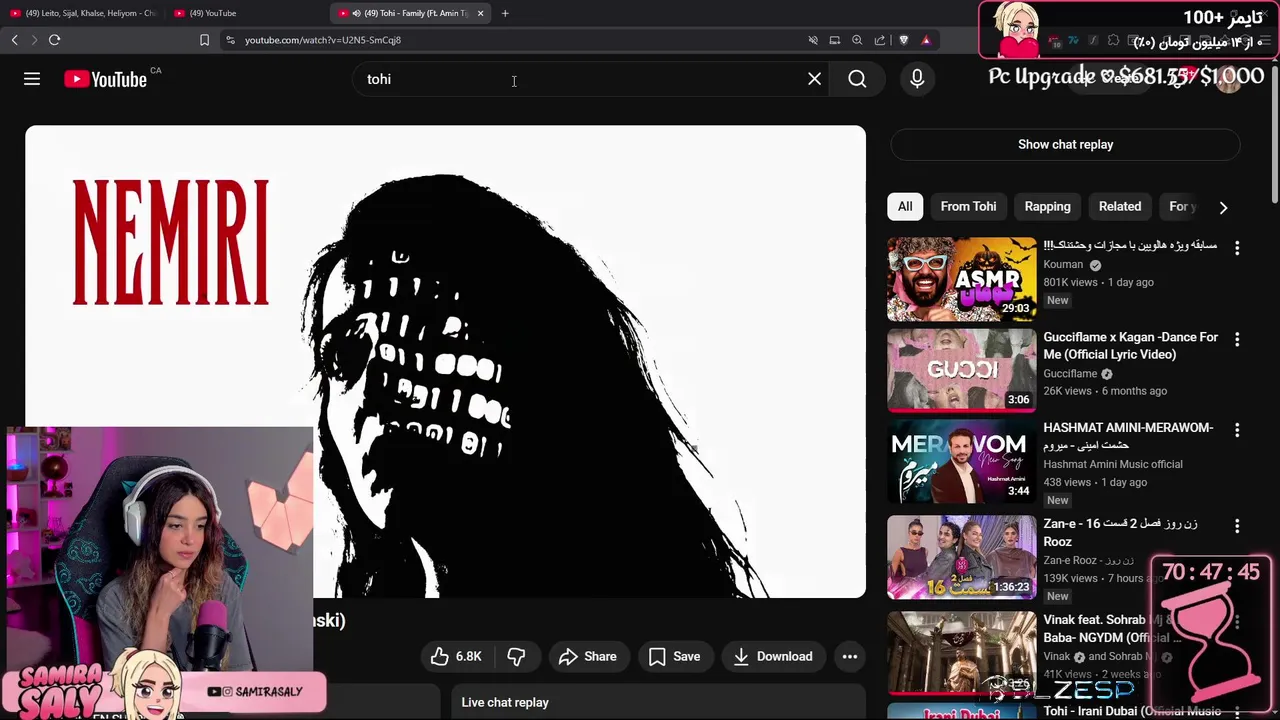The width and height of the screenshot is (1280, 720).
Task: Show chat replay
Action: [1065, 144]
